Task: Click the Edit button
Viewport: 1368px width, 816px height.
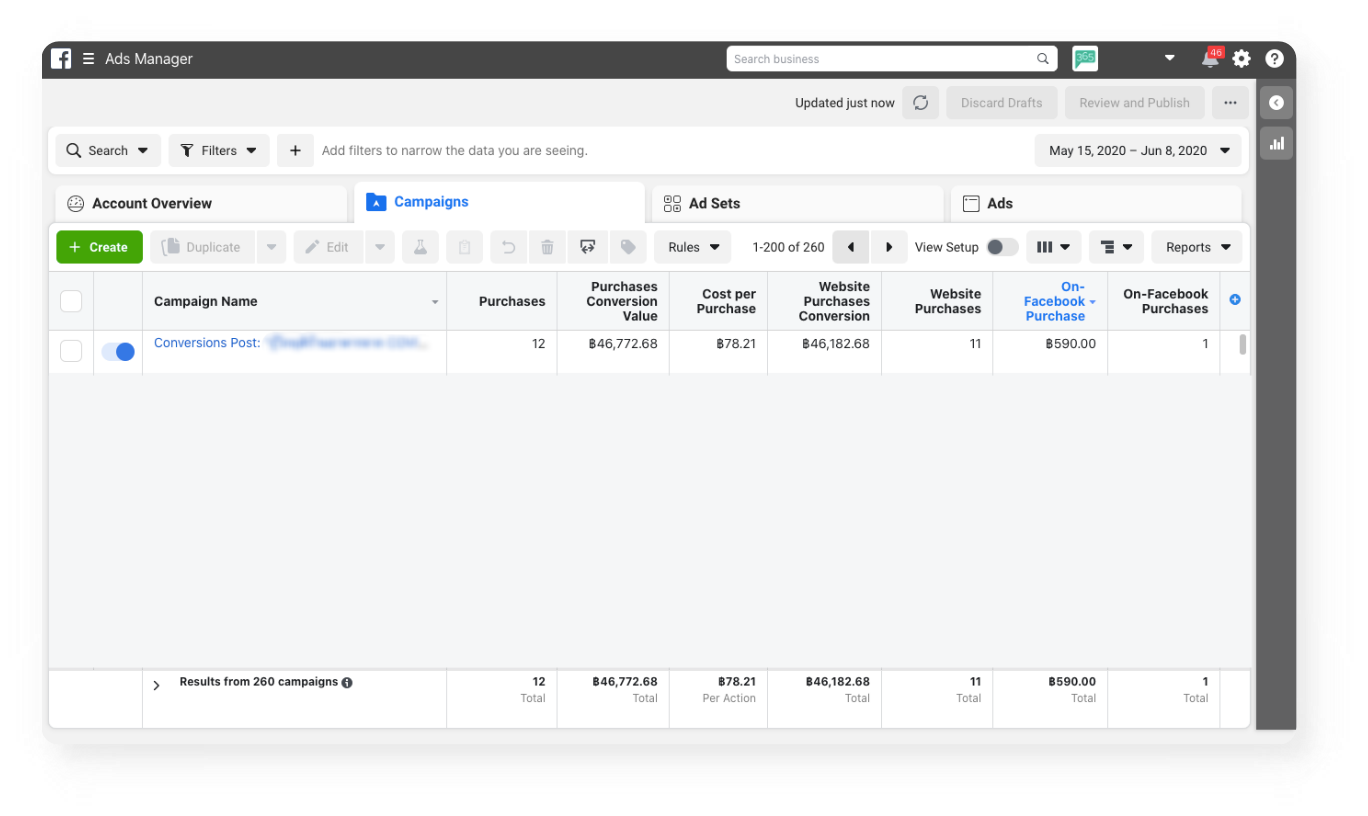Action: (x=329, y=247)
